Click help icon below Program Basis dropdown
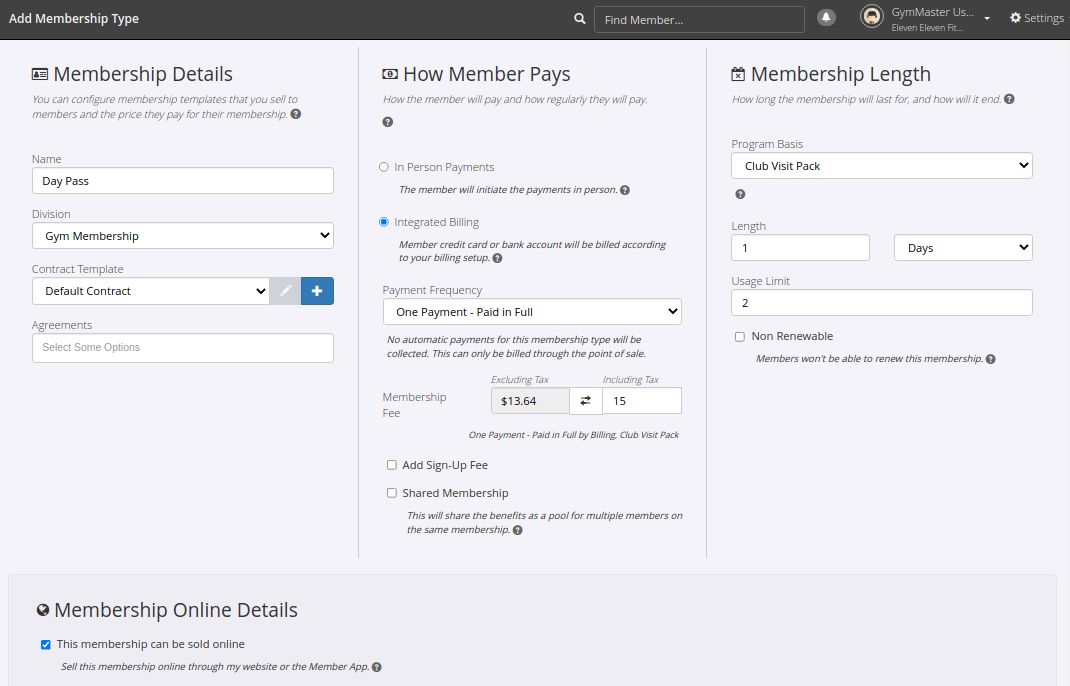1070x686 pixels. click(740, 195)
